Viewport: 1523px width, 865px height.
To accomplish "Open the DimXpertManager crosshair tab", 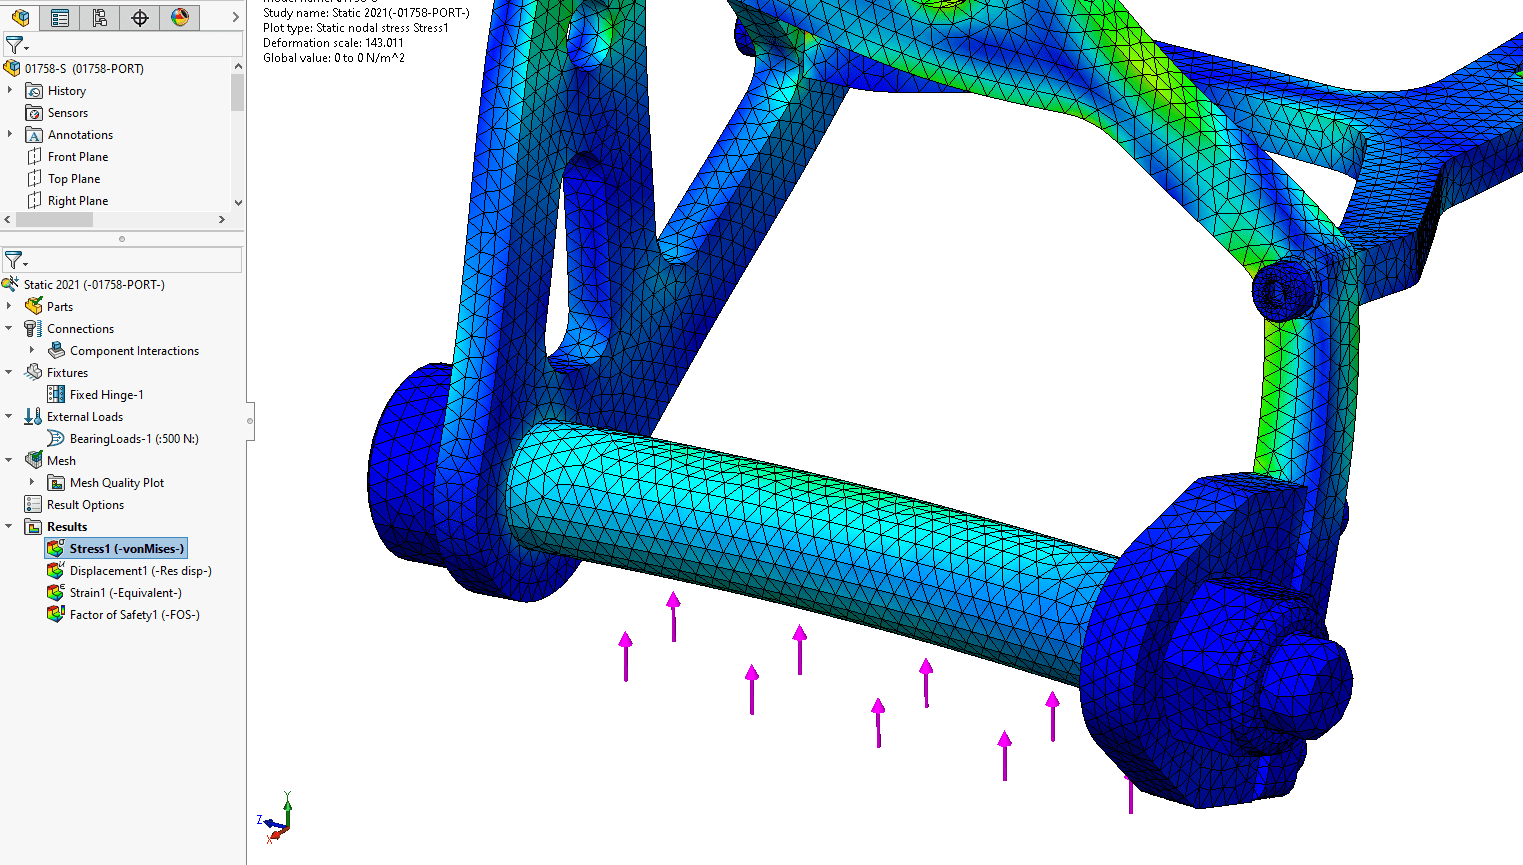I will 140,17.
